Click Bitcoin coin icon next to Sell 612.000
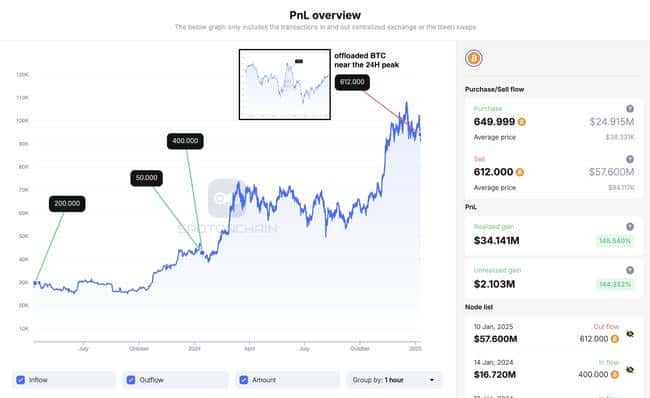 (519, 172)
